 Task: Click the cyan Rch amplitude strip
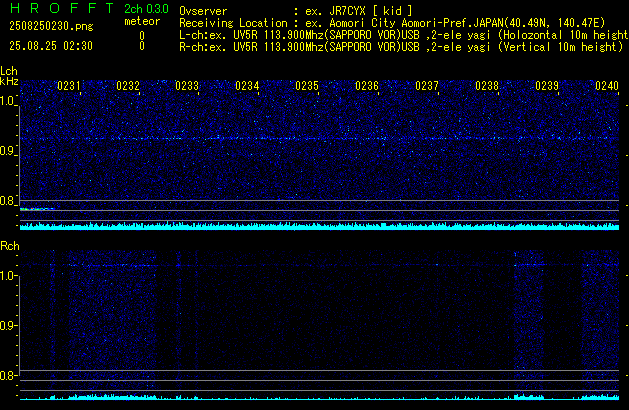tap(319, 397)
